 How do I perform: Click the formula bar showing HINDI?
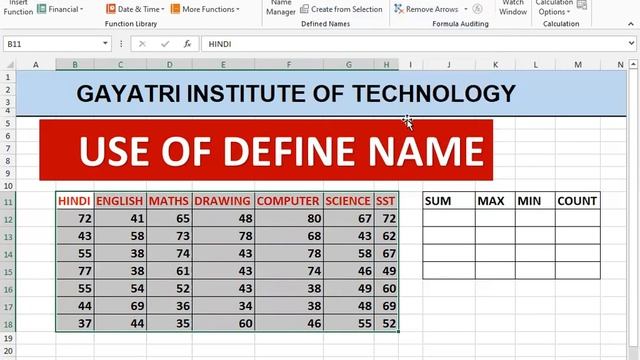[414, 44]
